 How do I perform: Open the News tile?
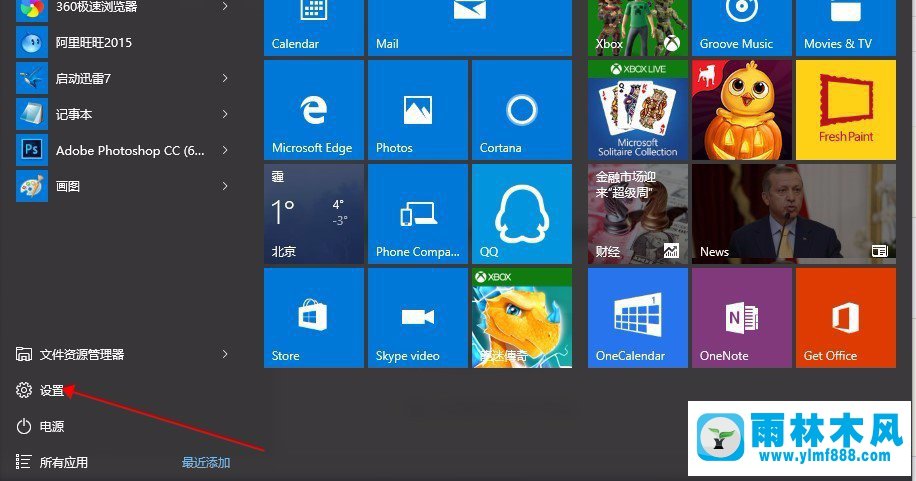pyautogui.click(x=793, y=214)
